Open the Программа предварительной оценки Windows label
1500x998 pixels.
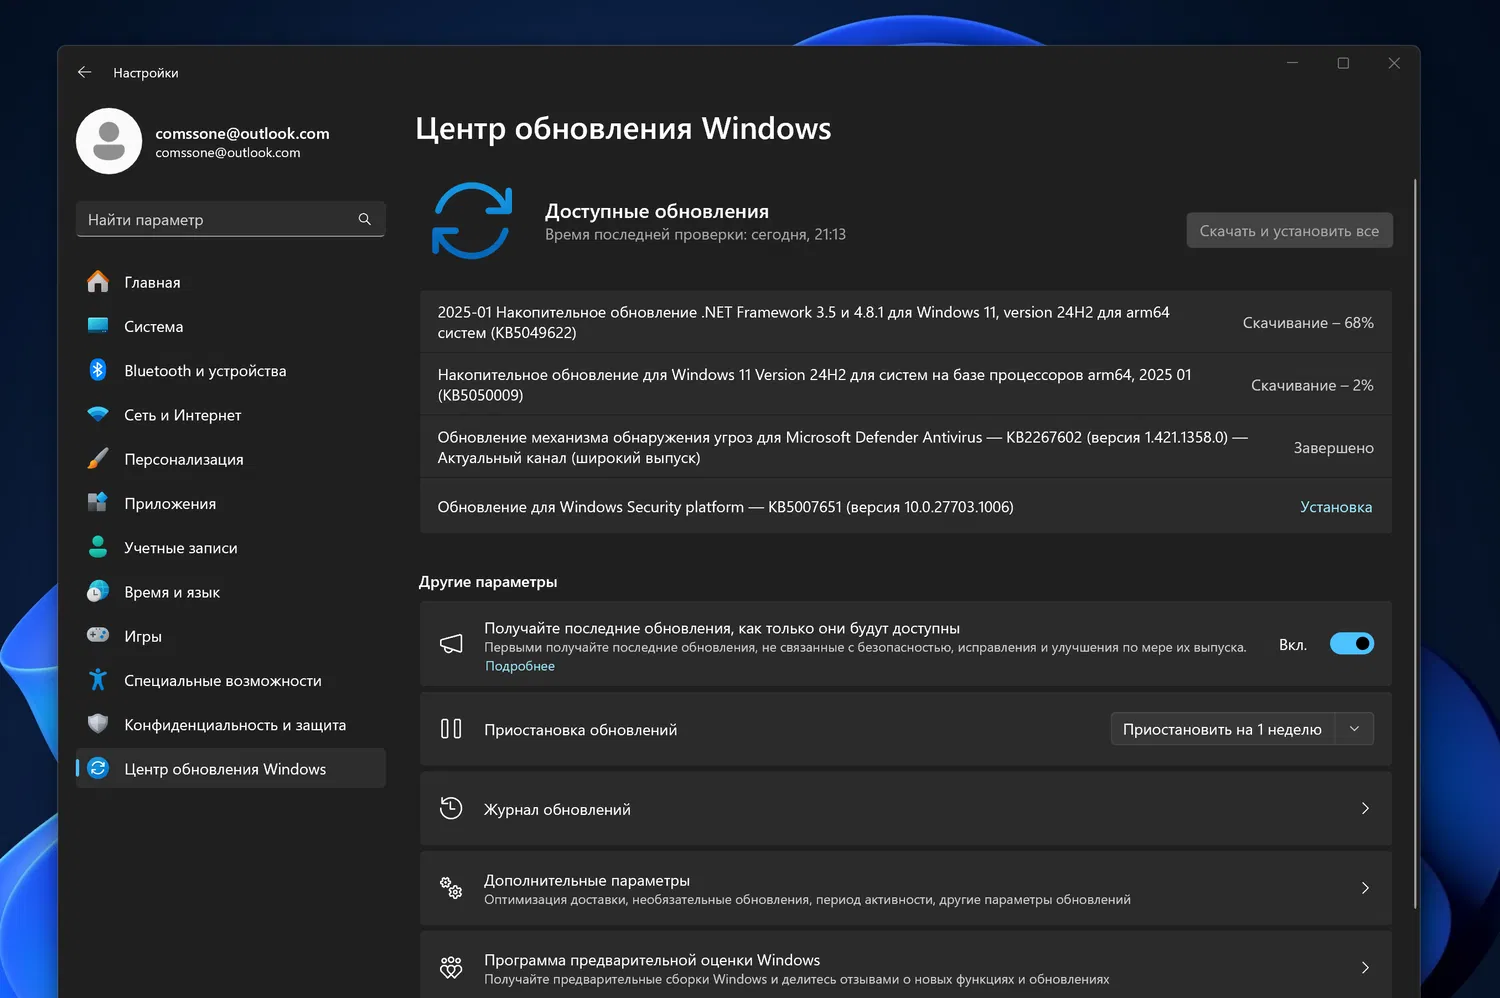click(652, 960)
